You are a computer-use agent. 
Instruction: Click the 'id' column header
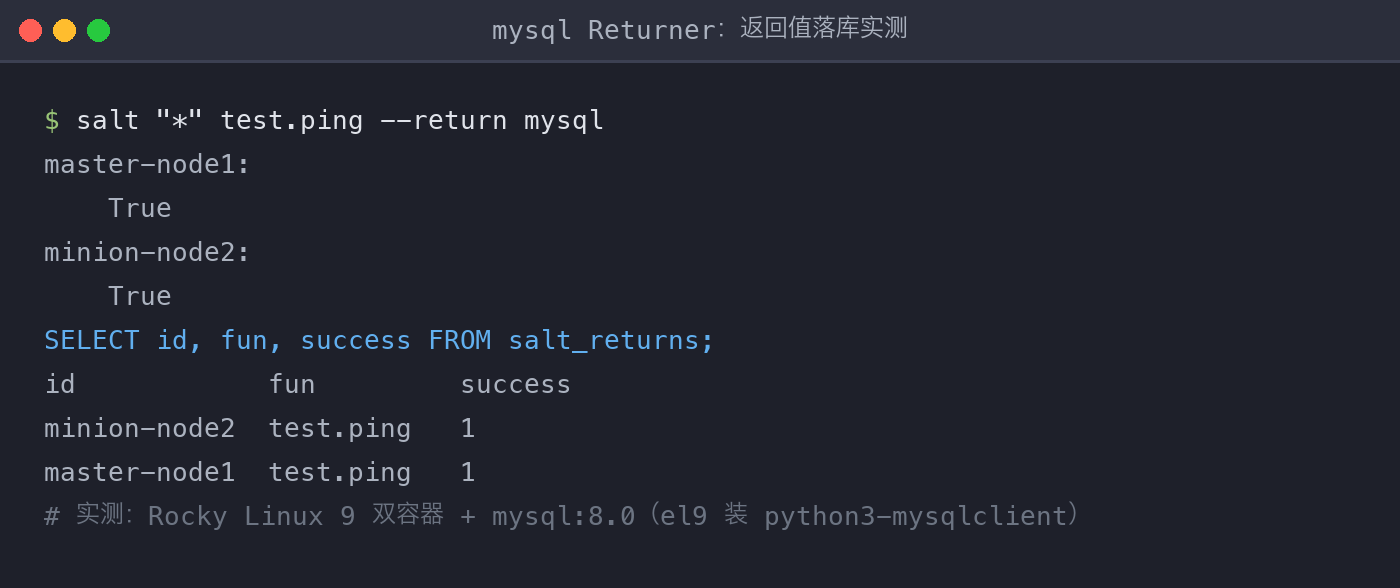click(60, 384)
